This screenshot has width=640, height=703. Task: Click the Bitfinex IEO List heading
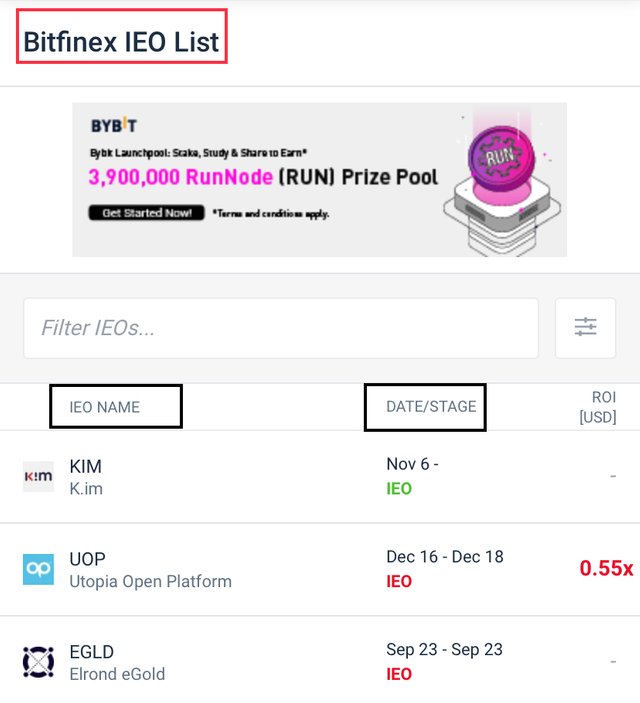coord(122,43)
